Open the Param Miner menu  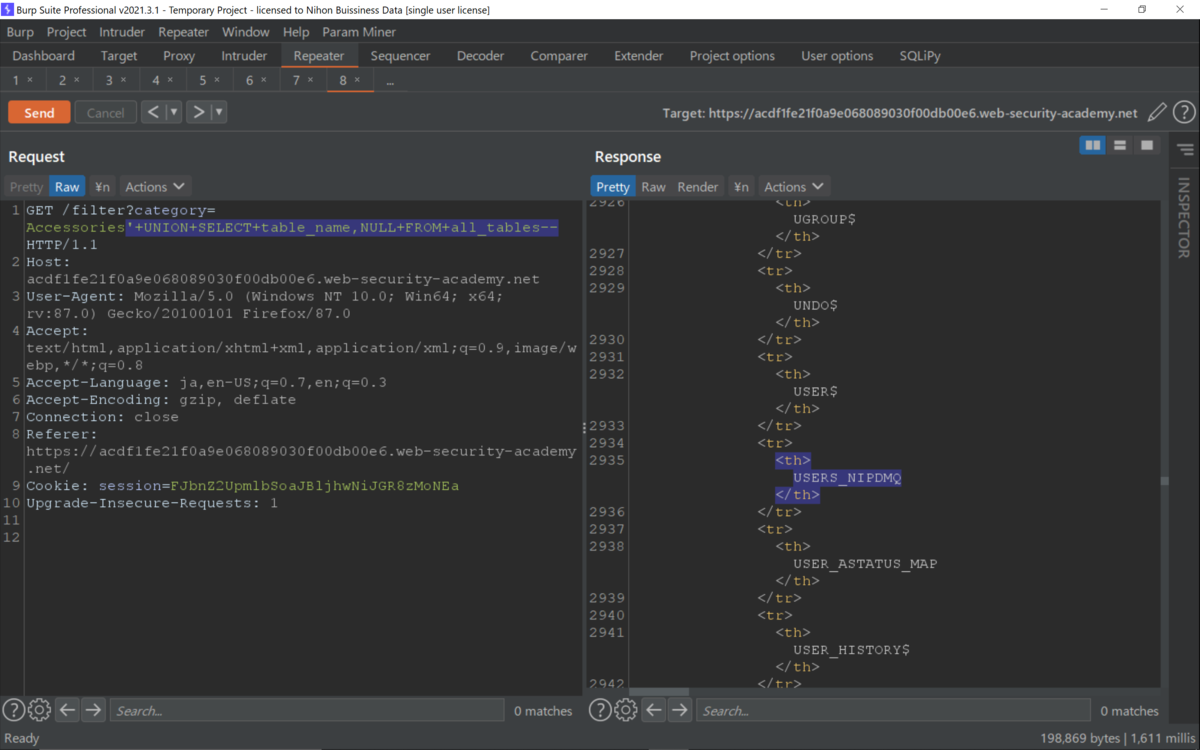coord(359,32)
